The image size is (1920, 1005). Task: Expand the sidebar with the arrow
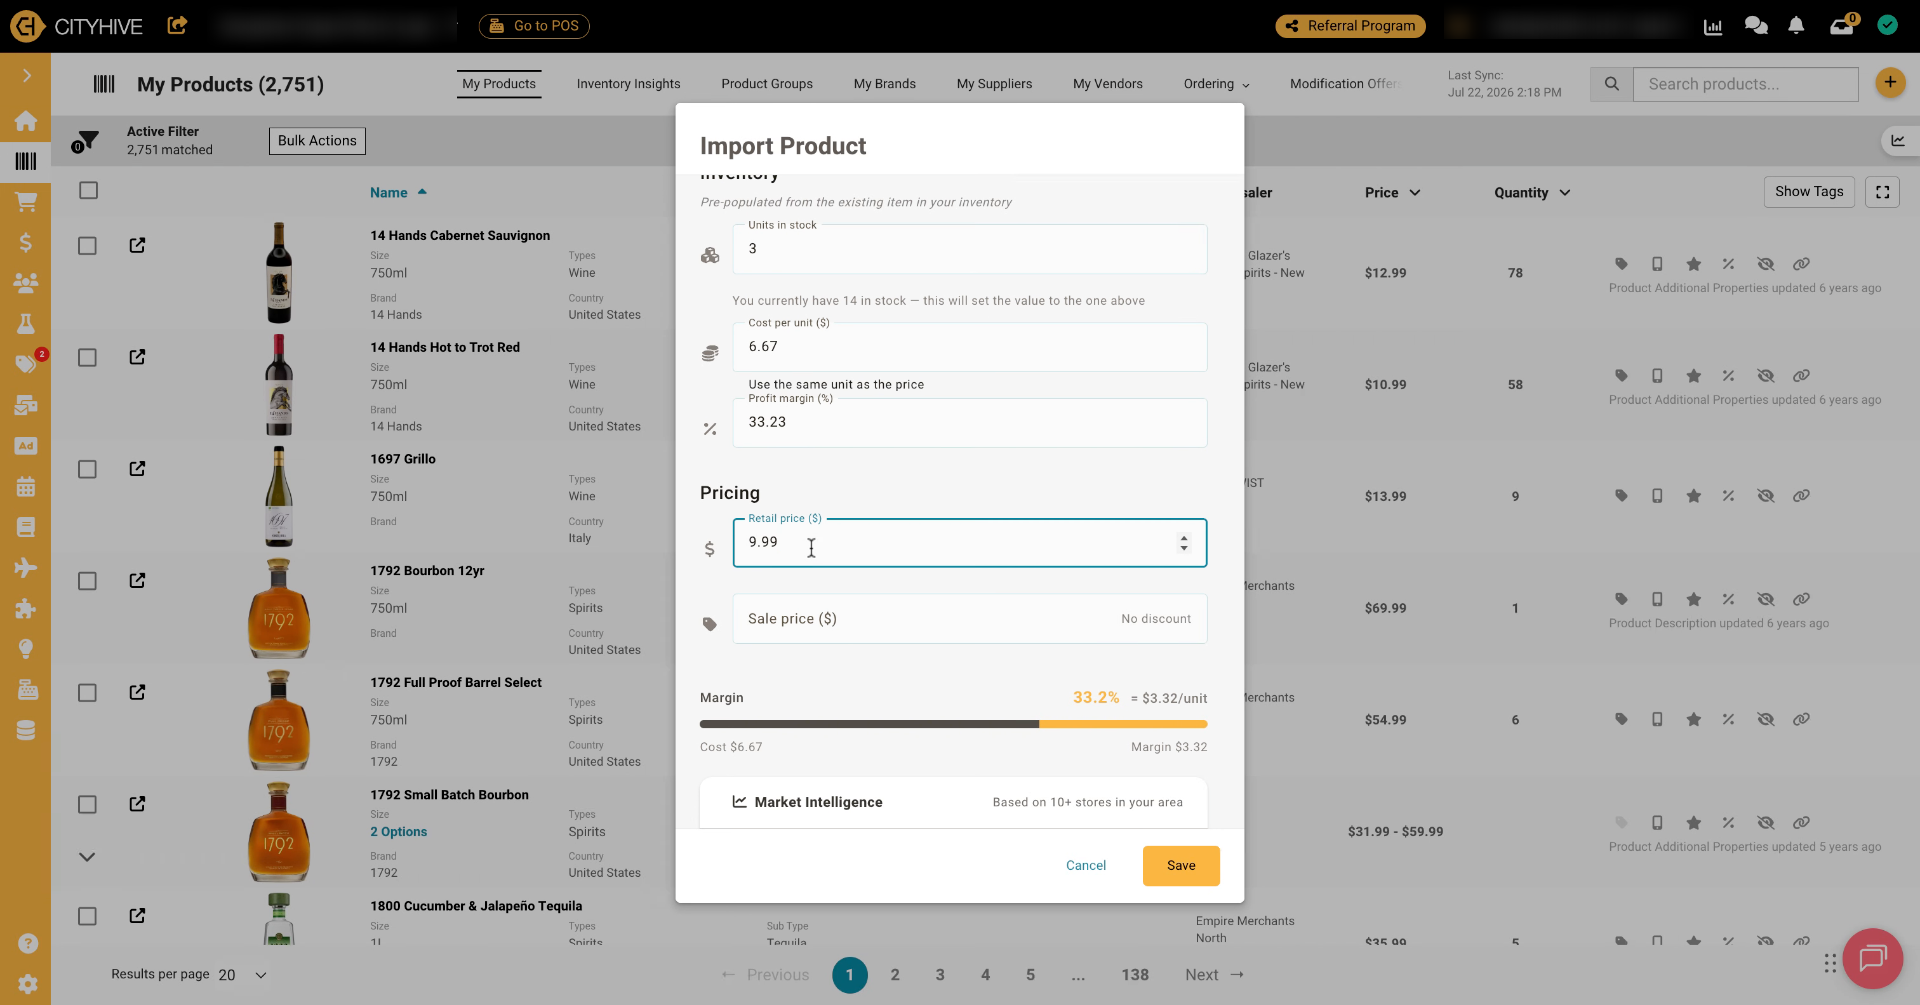pos(26,76)
